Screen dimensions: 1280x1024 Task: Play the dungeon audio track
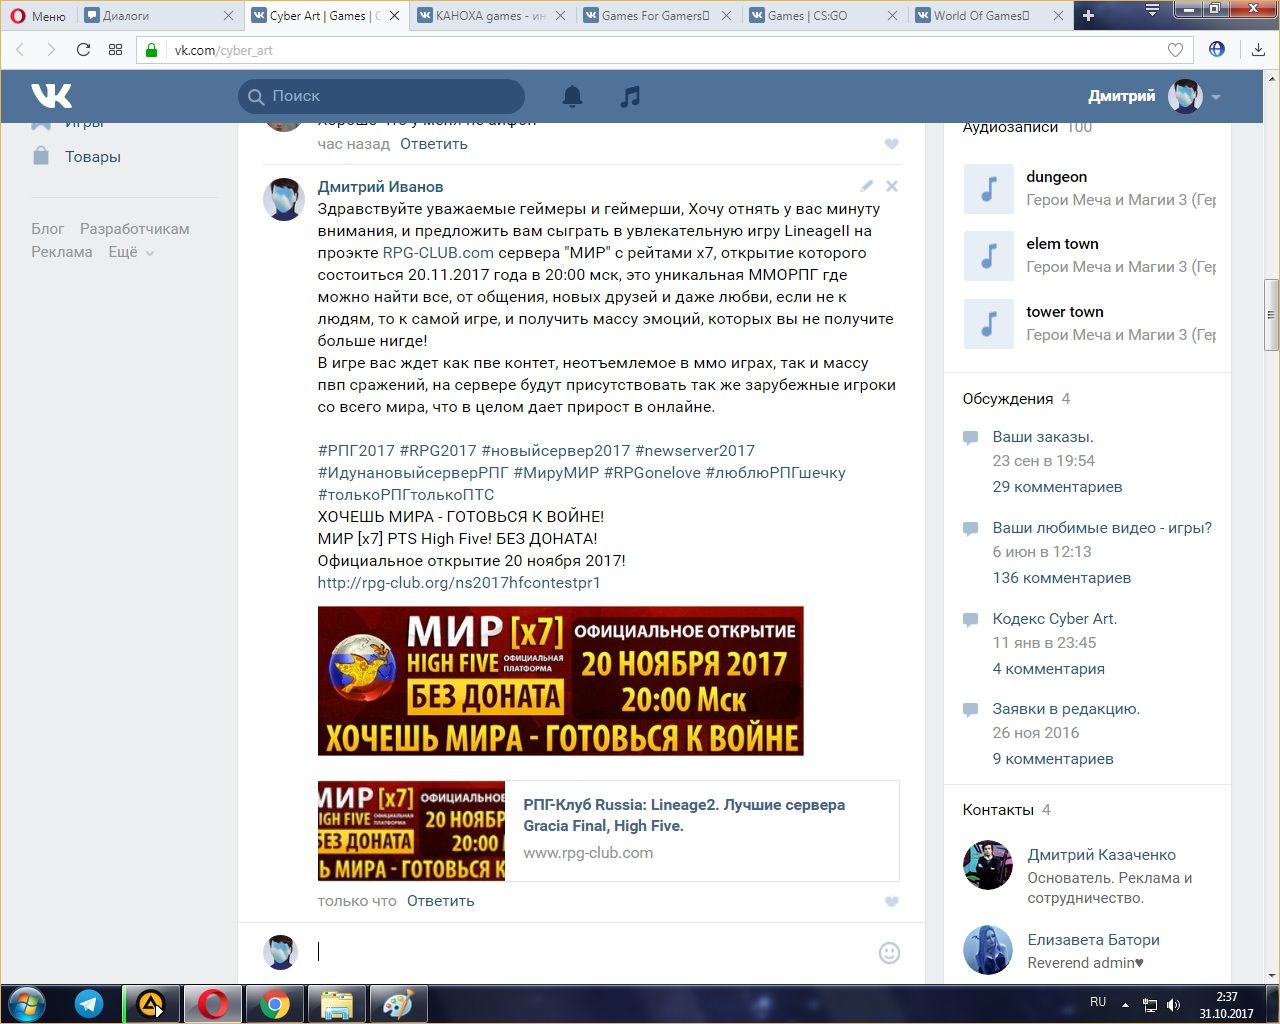click(988, 188)
